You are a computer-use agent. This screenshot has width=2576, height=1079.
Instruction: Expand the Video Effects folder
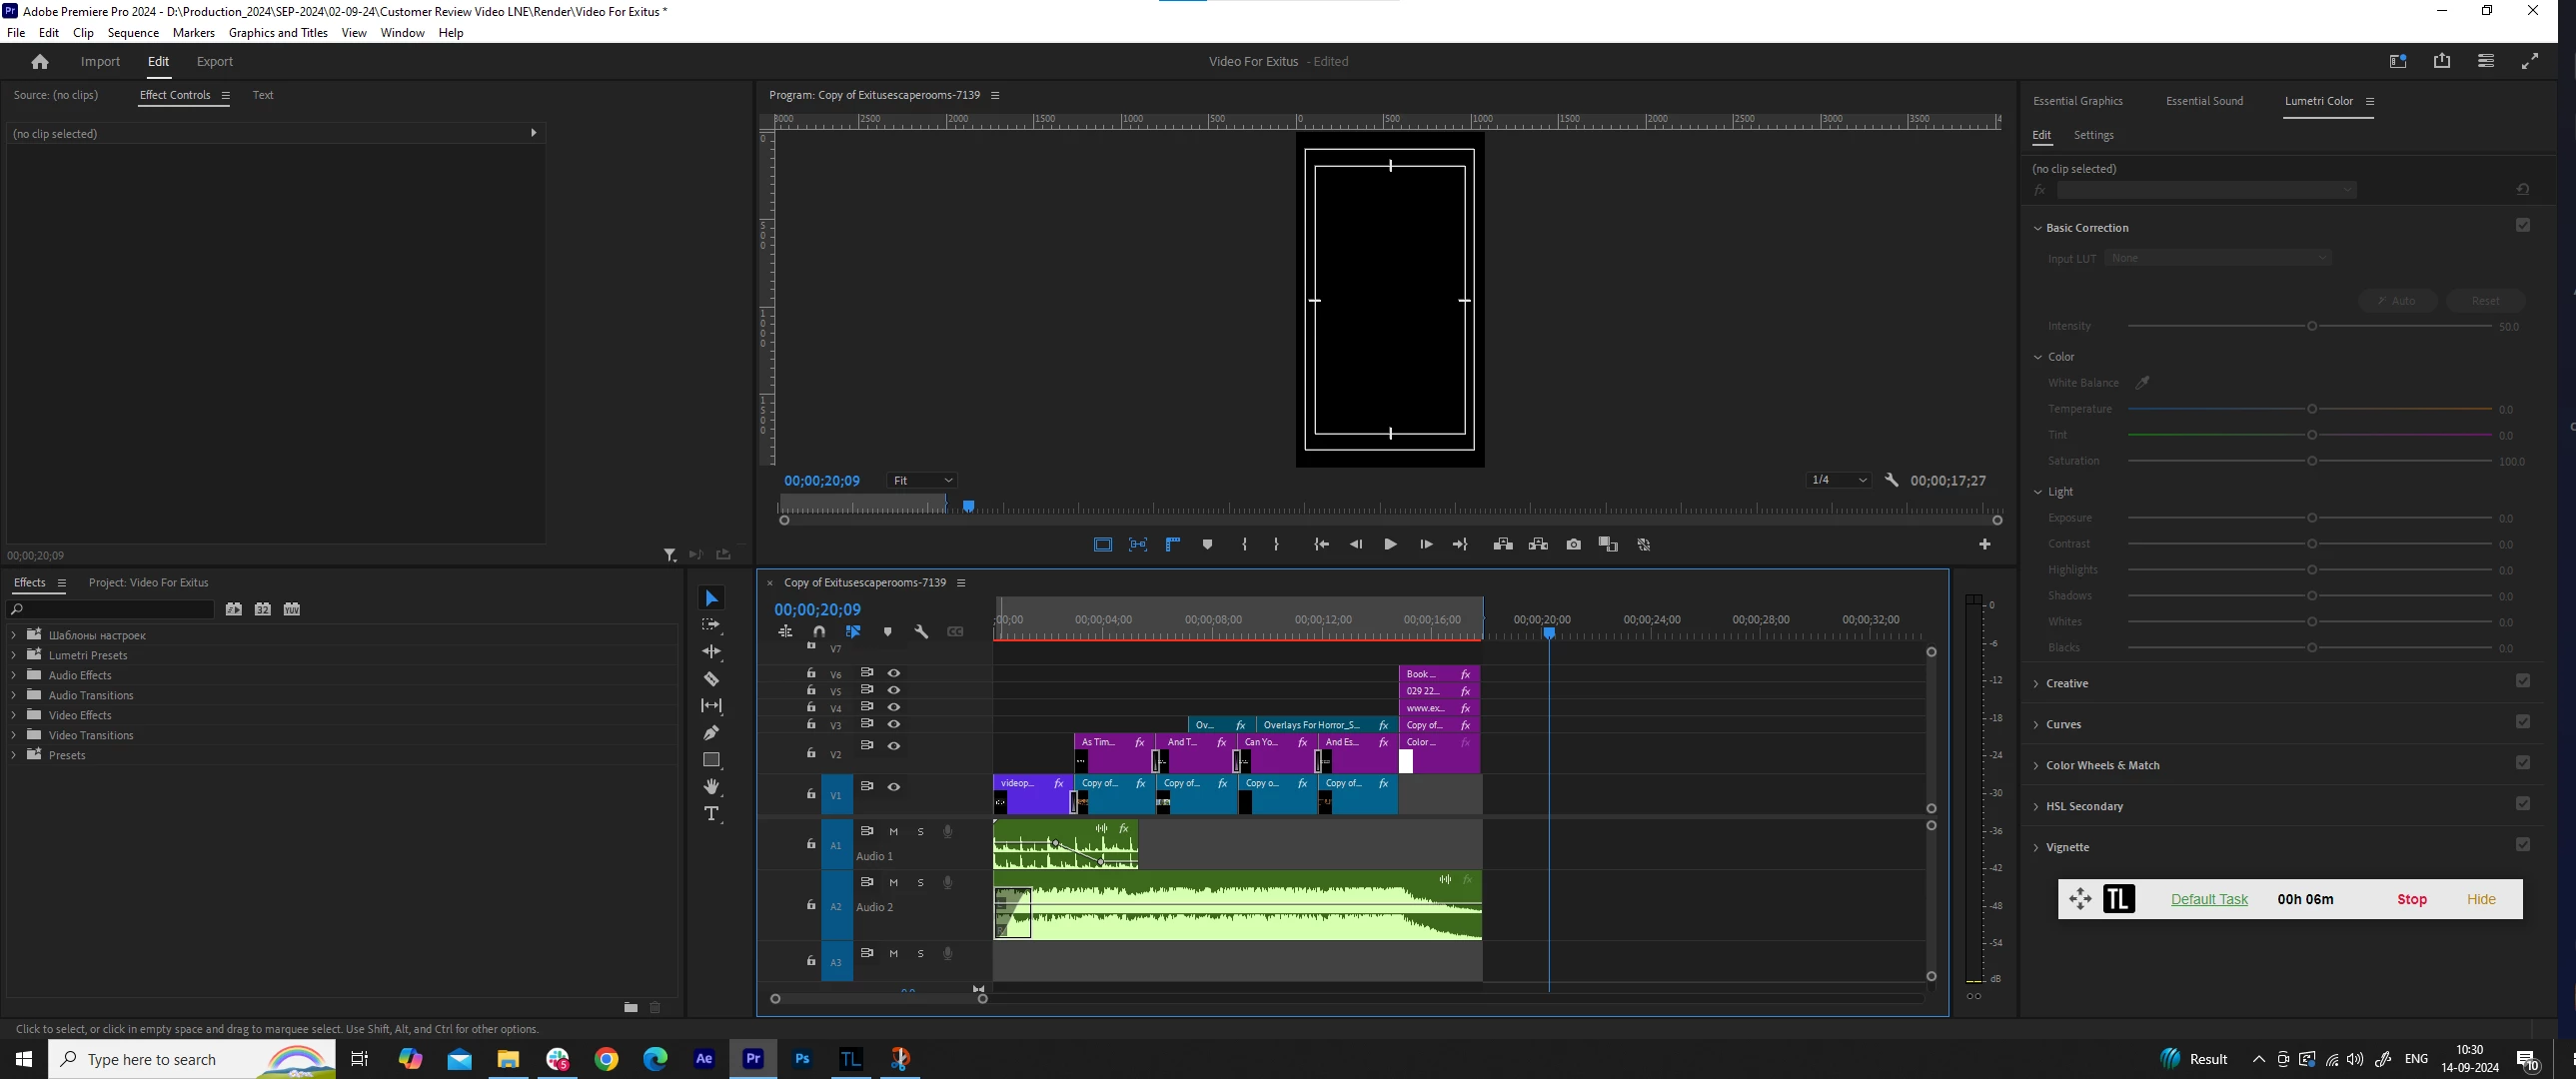pos(14,716)
